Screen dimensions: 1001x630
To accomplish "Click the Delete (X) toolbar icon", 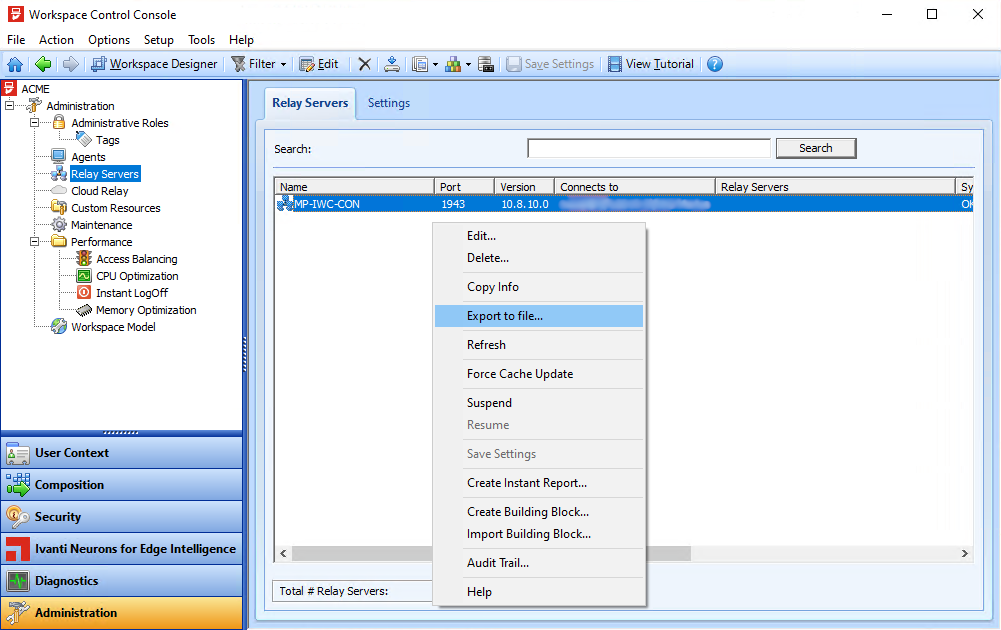I will pos(364,63).
